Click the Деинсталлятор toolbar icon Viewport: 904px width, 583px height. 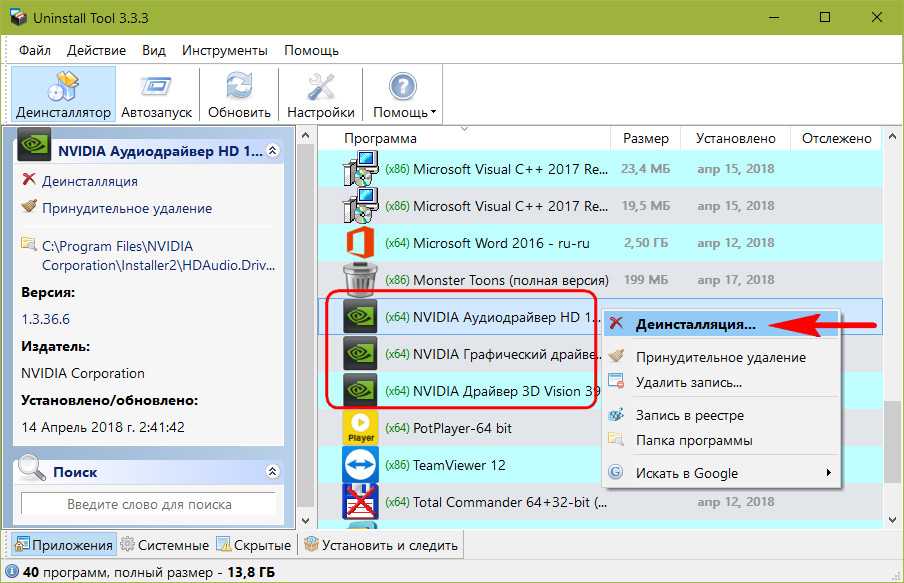pyautogui.click(x=62, y=87)
